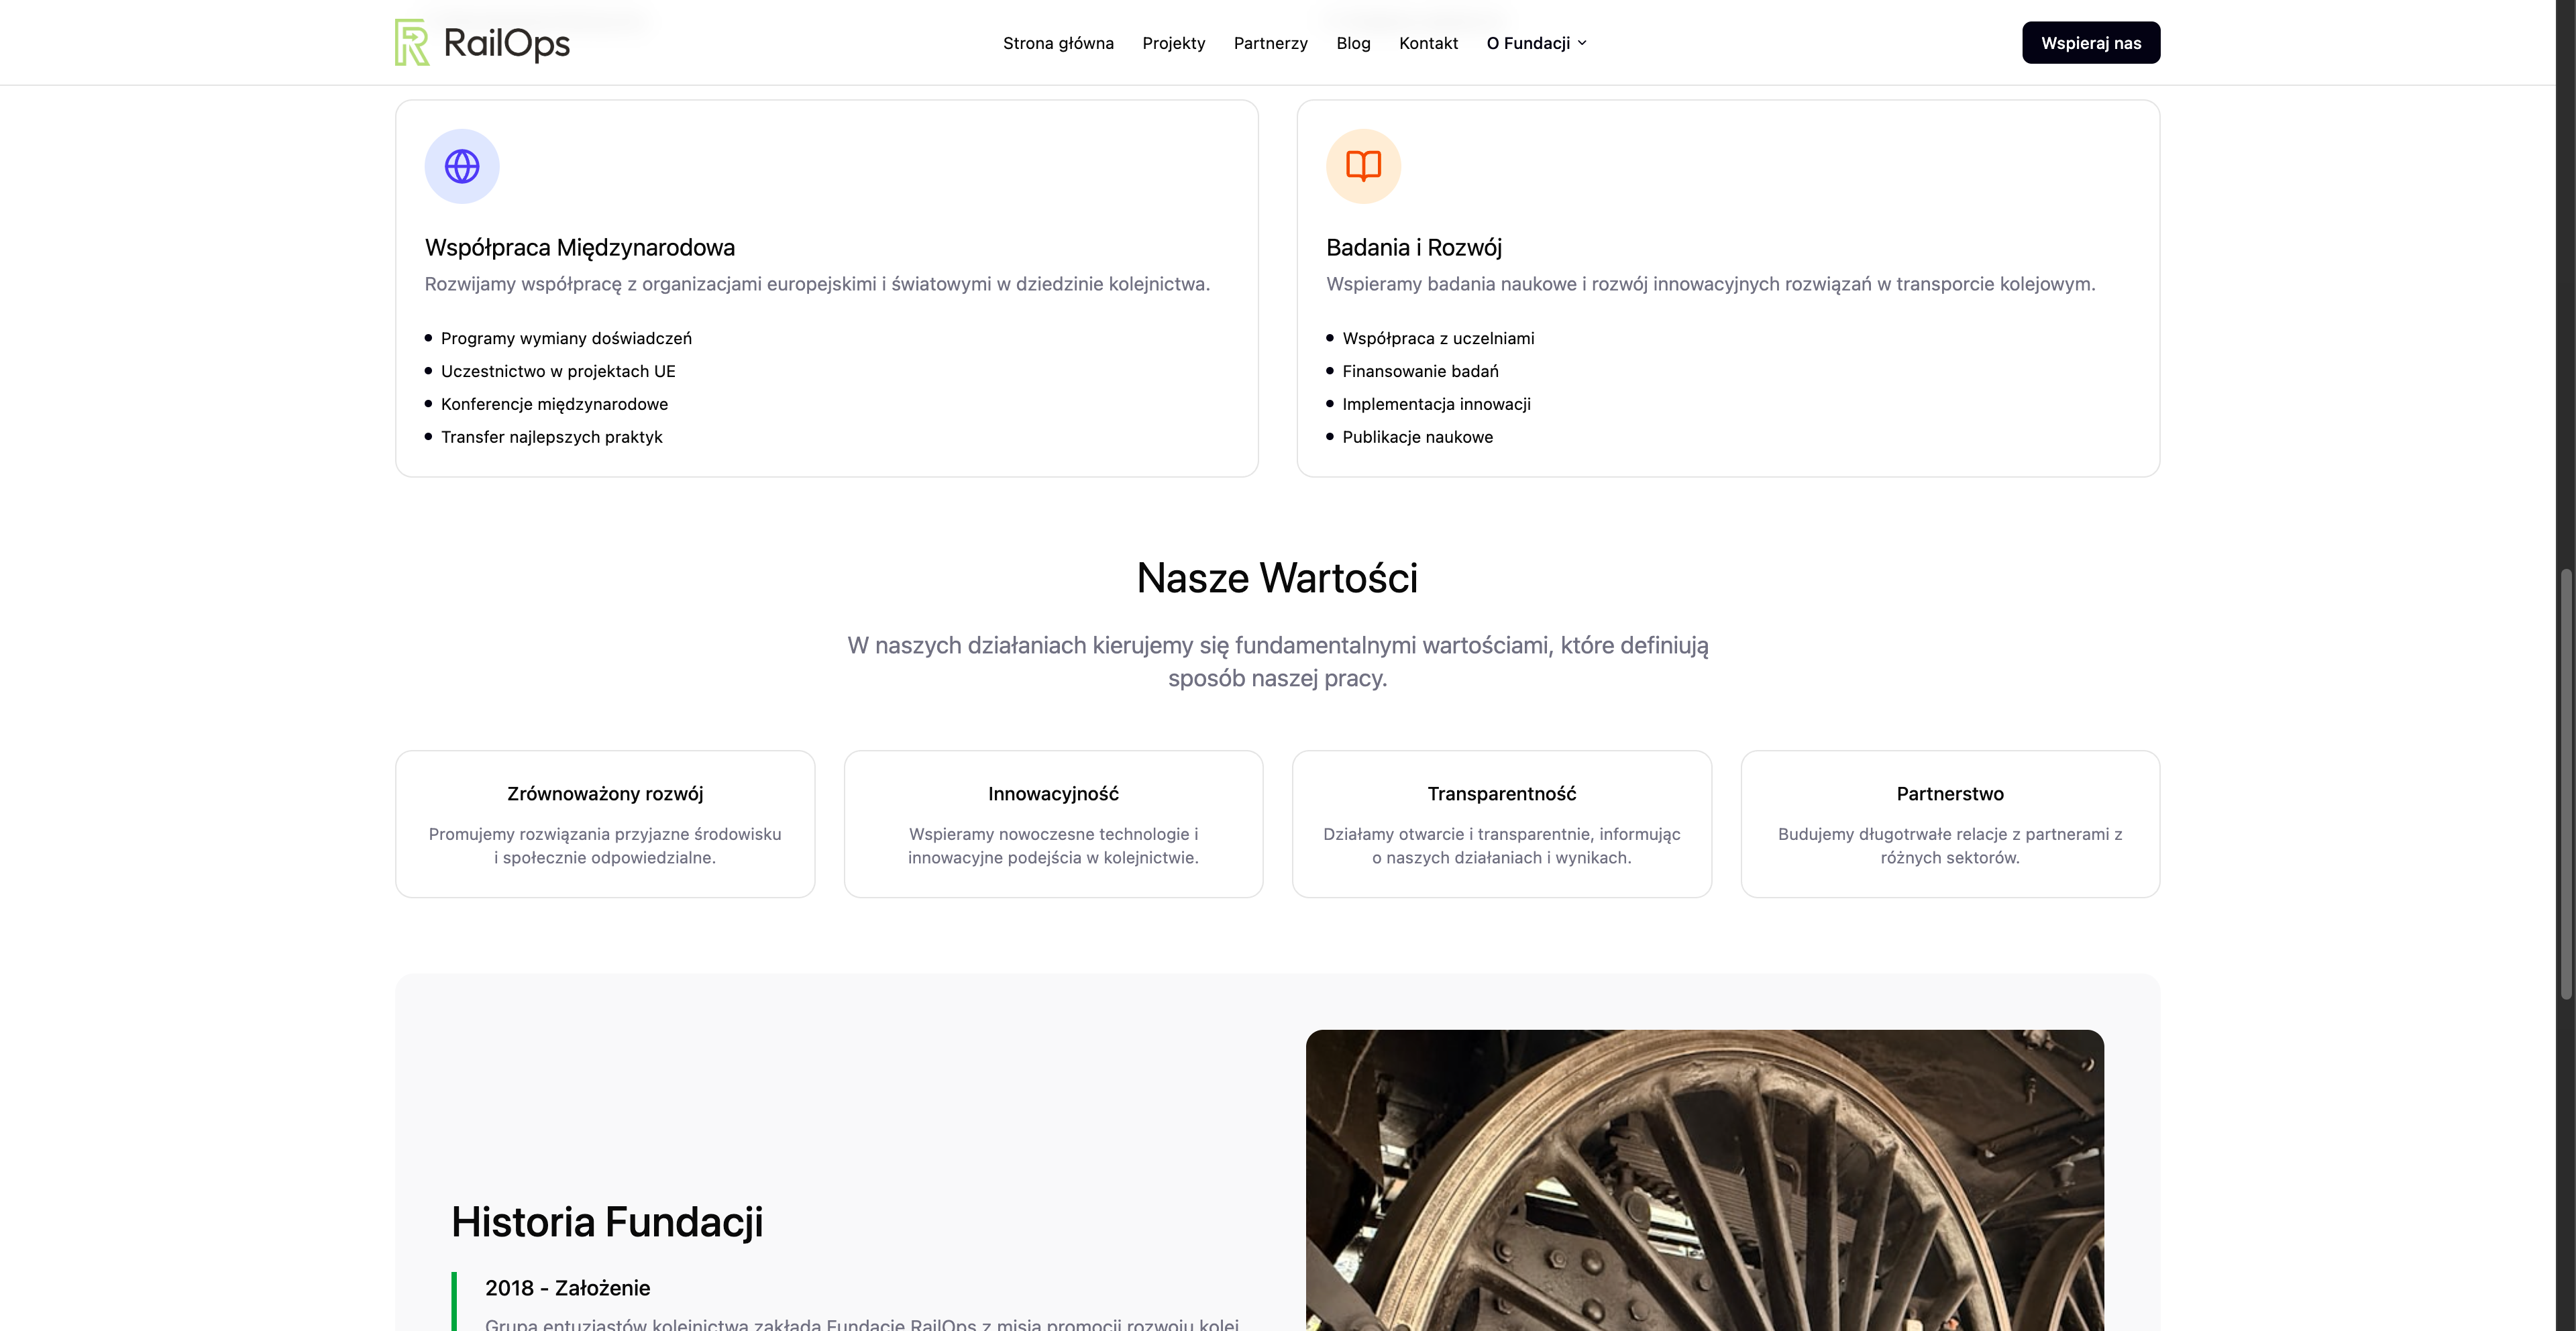Click the 2018 - Założenie timeline entry
Image resolution: width=2576 pixels, height=1331 pixels.
567,1288
